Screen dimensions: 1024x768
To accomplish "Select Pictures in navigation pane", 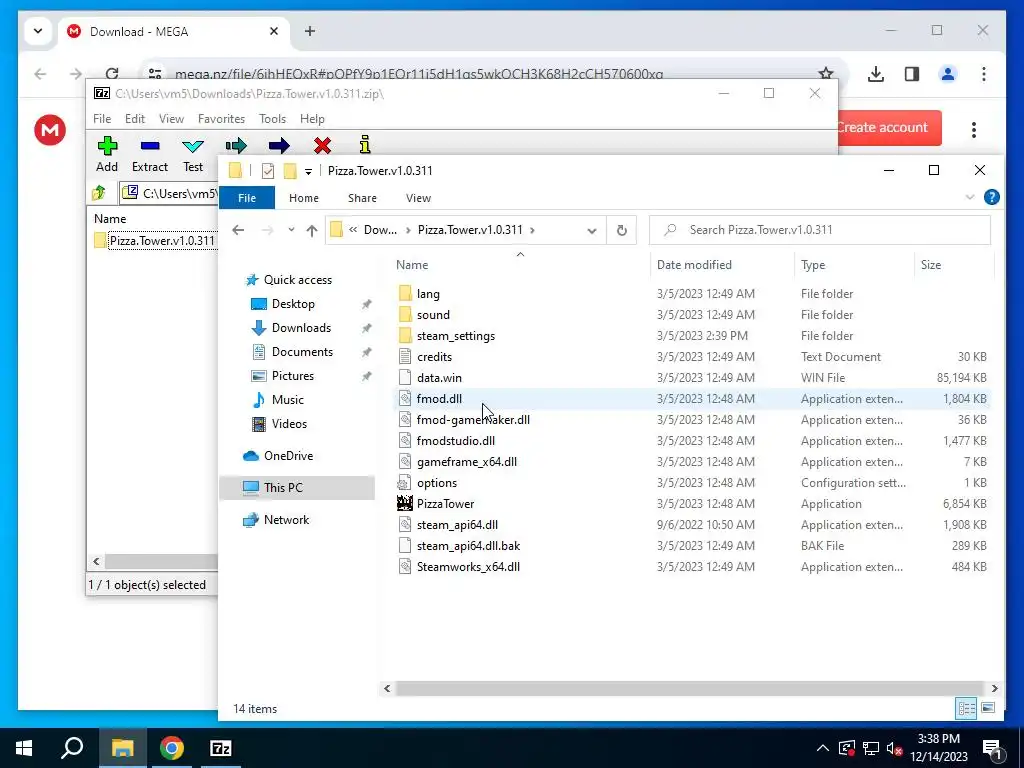I will click(x=293, y=376).
